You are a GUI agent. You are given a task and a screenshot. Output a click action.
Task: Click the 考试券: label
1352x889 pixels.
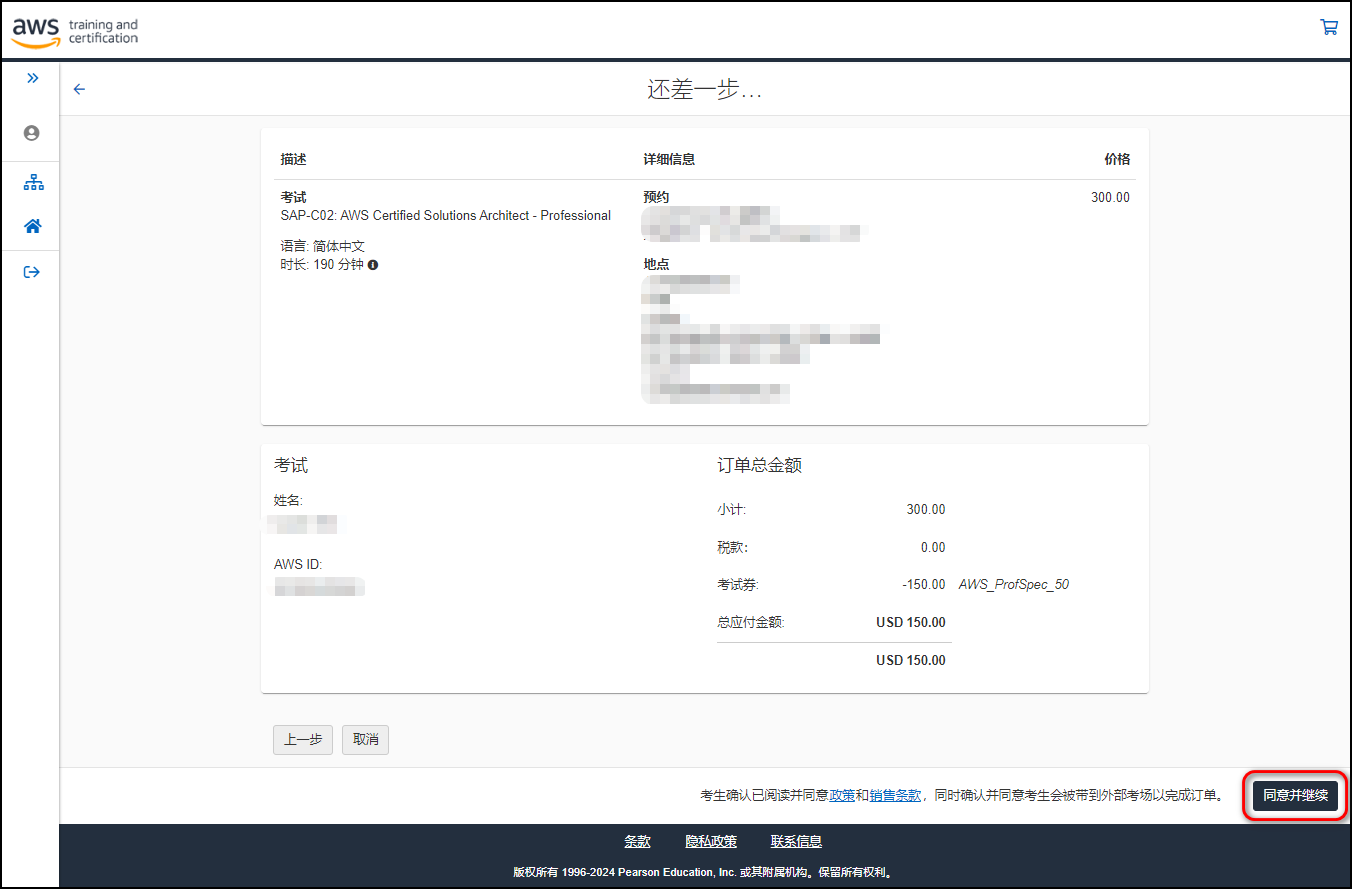point(738,584)
